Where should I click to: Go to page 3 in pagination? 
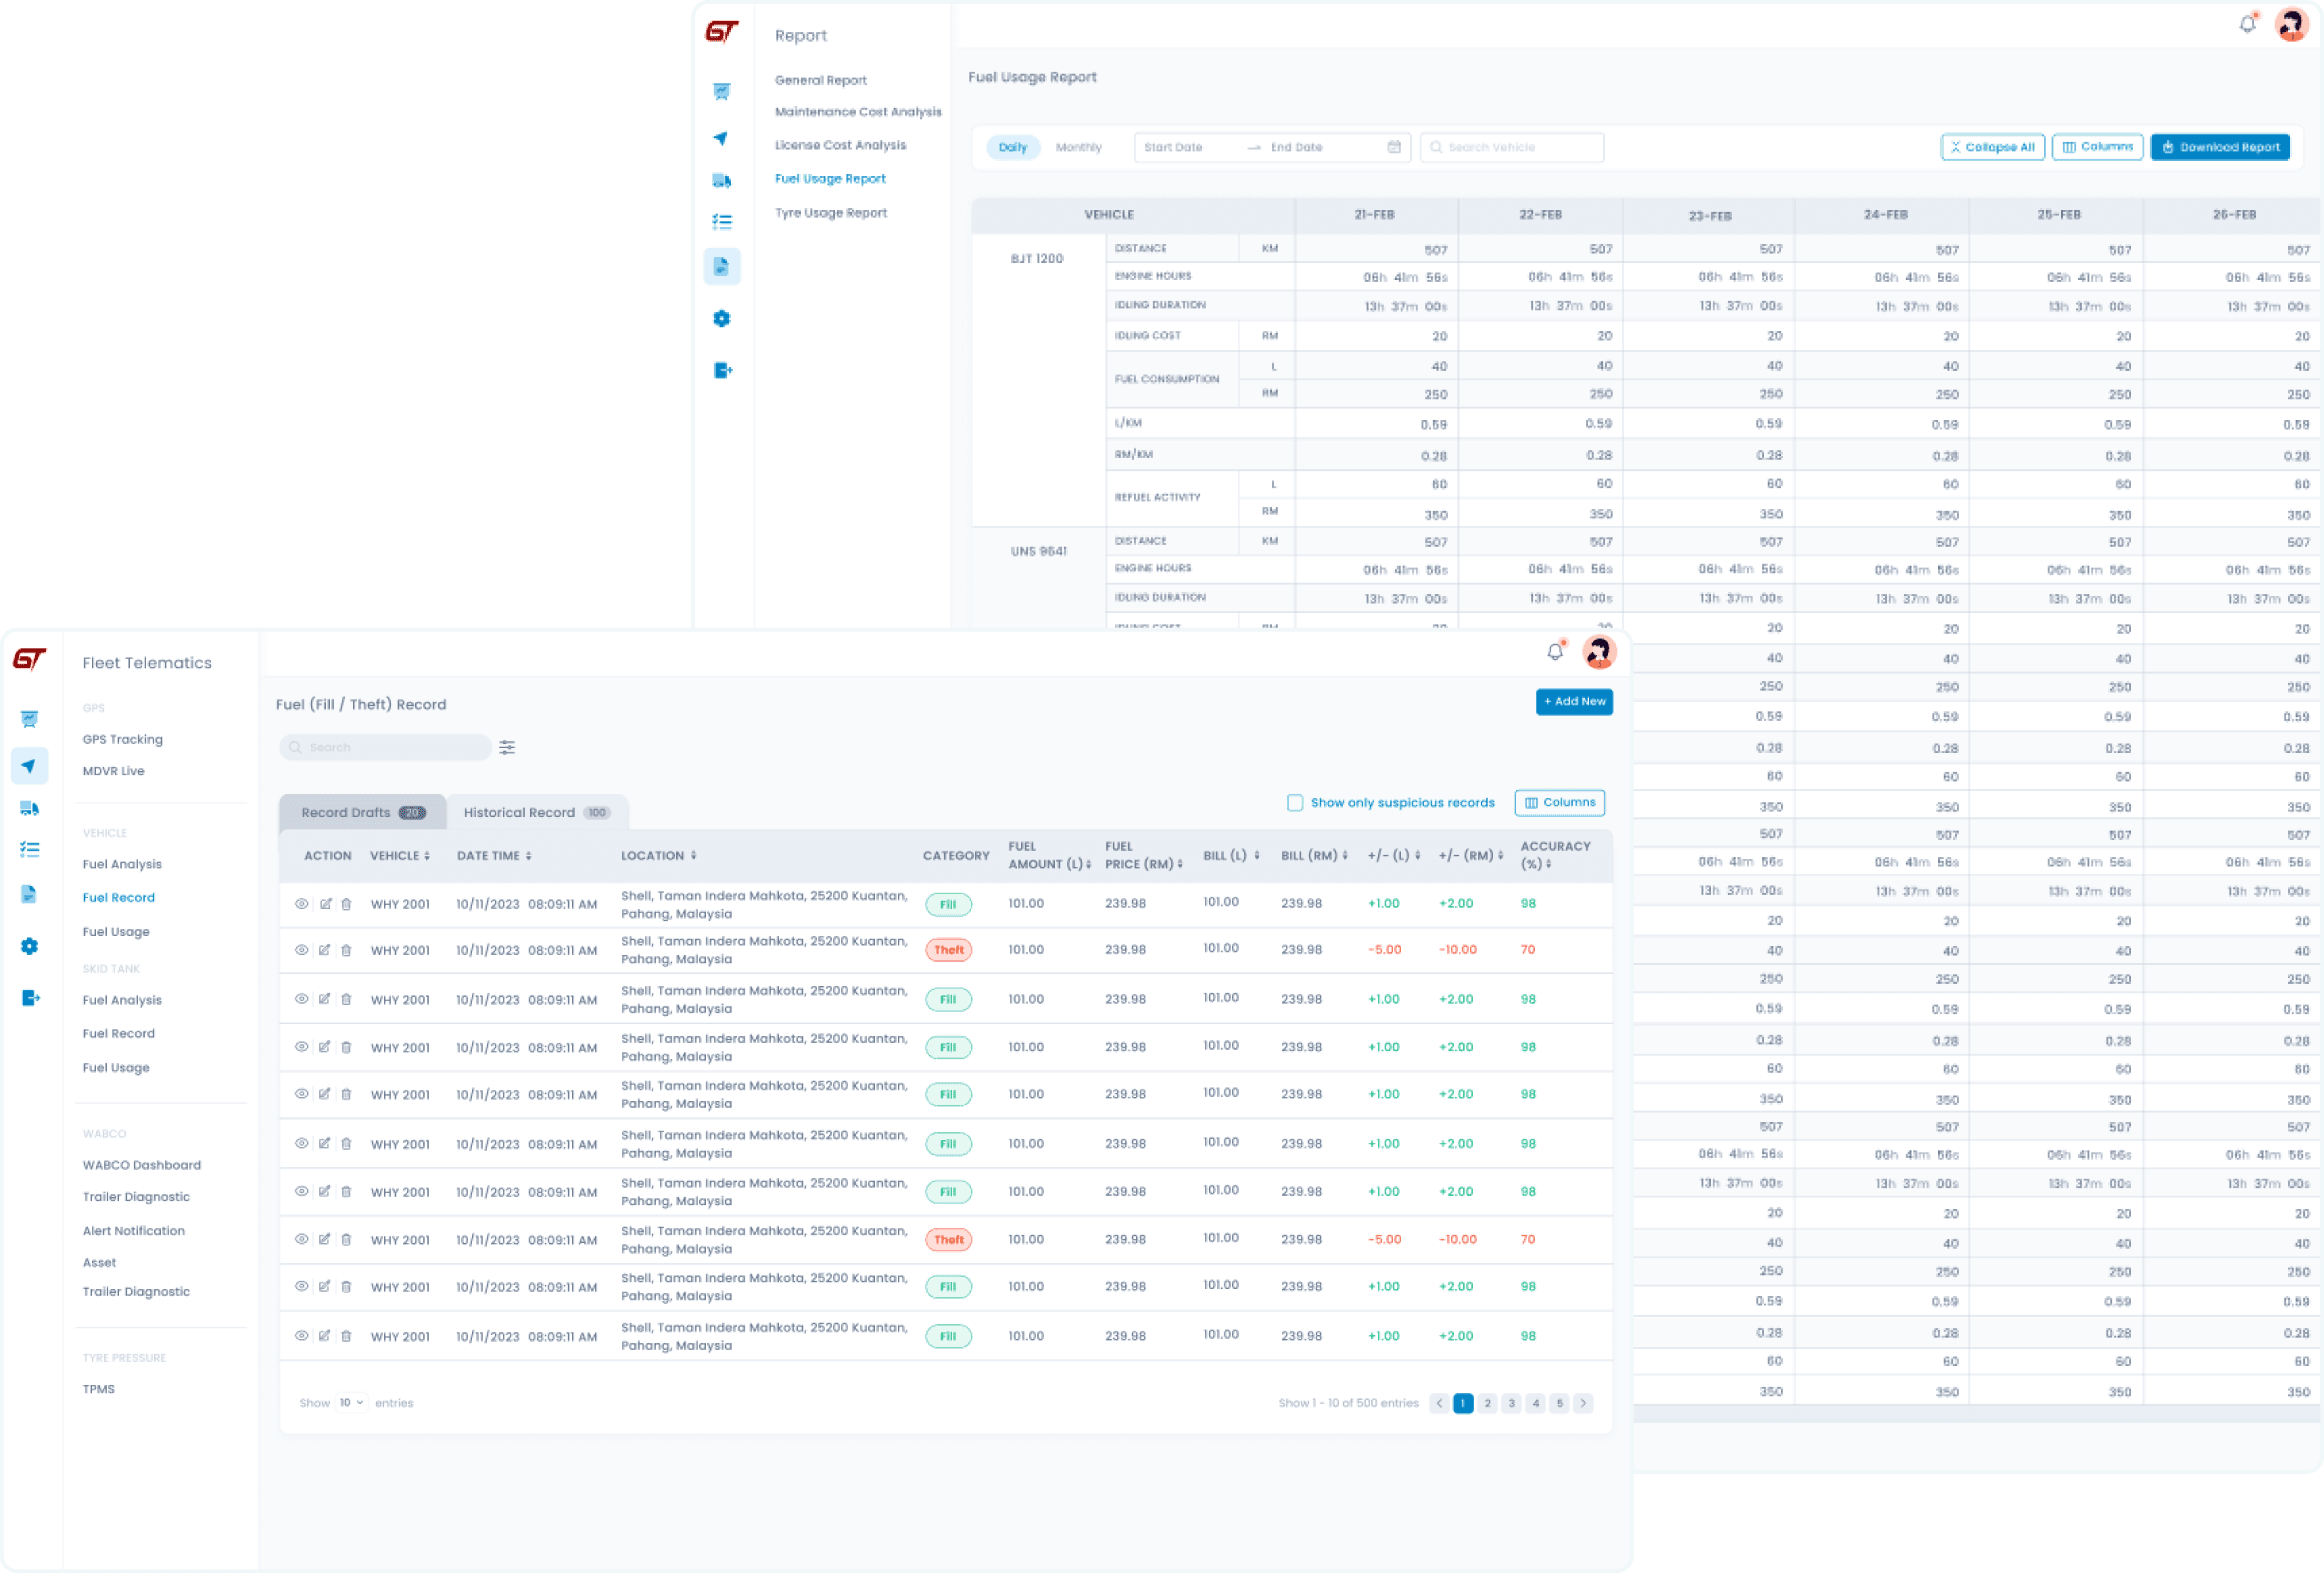tap(1511, 1403)
